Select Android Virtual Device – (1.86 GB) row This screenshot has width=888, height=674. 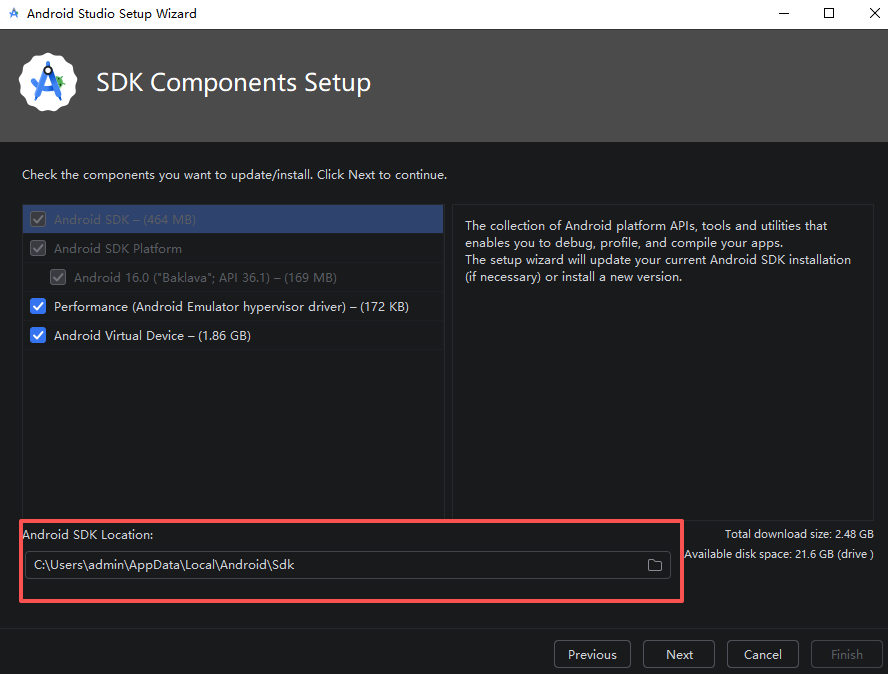[x=233, y=335]
